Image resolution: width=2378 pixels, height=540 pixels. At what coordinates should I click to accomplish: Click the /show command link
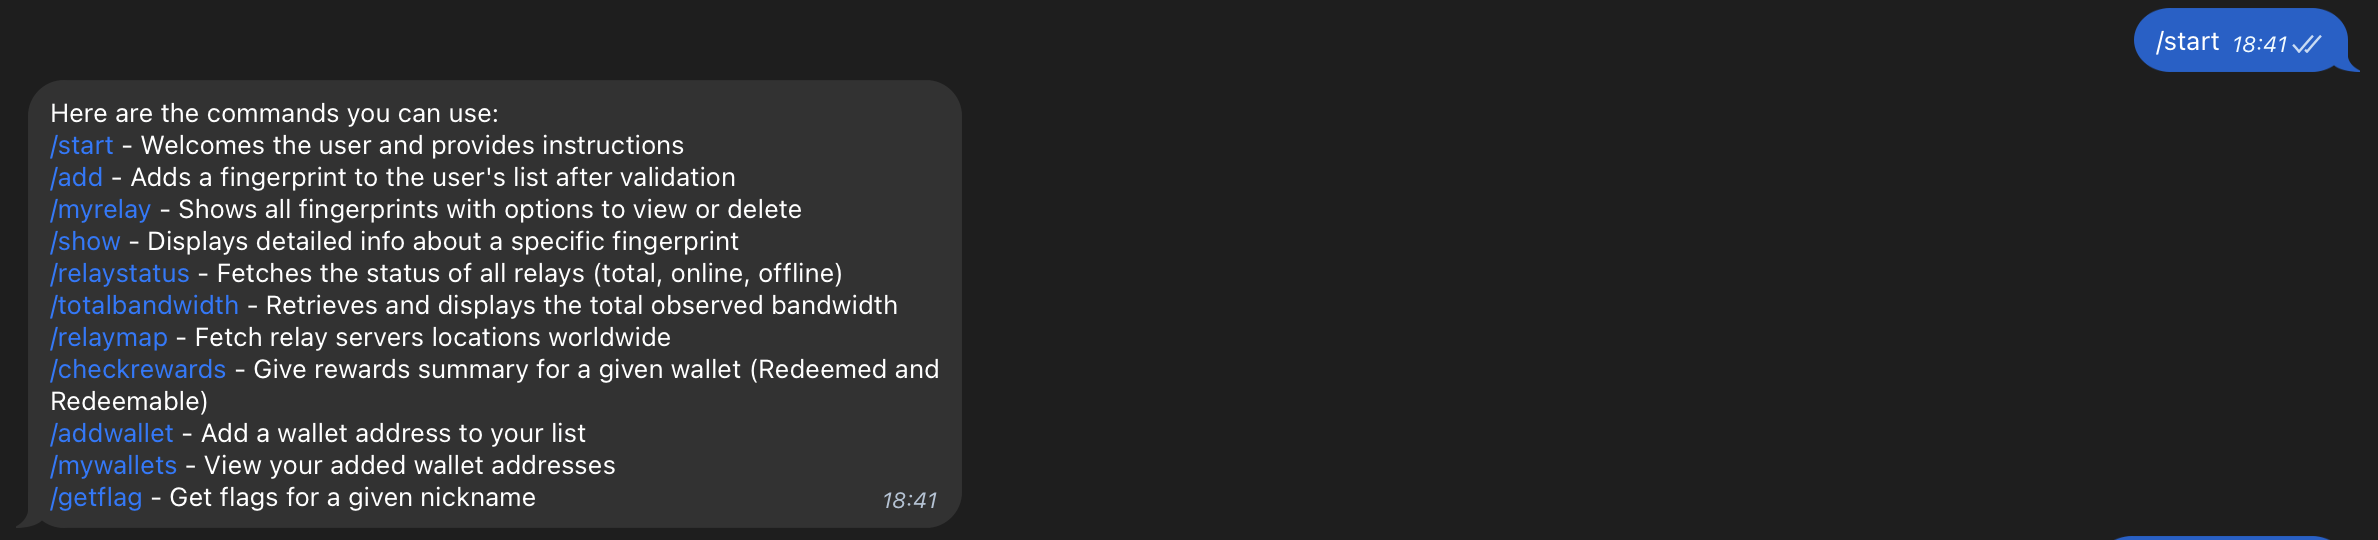pos(85,242)
